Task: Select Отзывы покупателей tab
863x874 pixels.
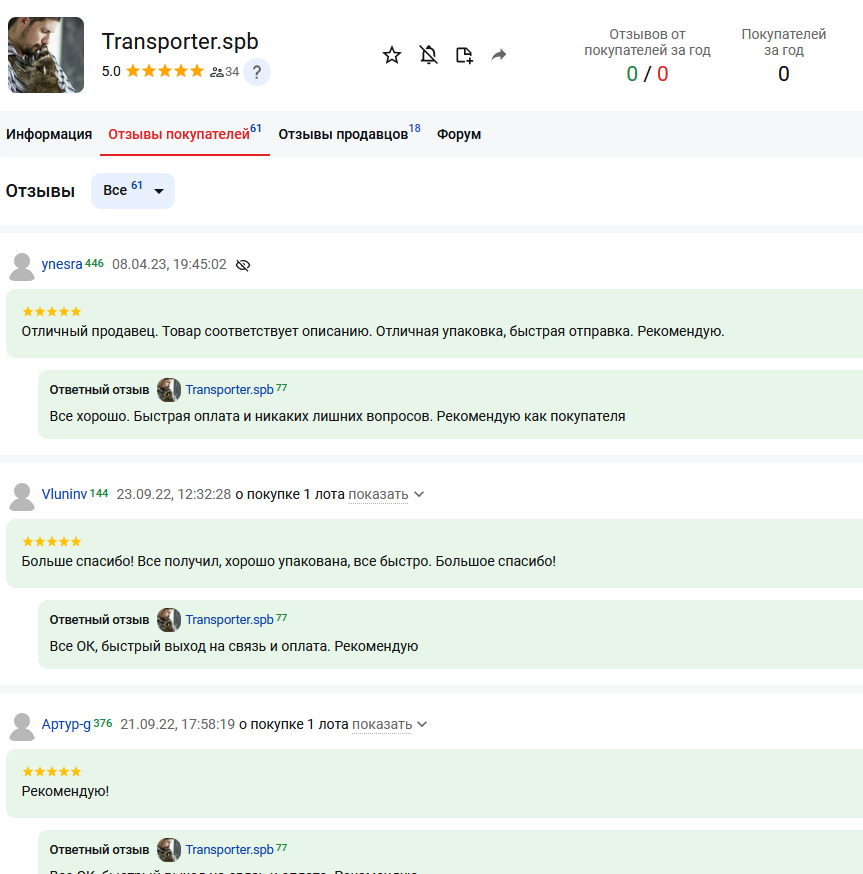Action: point(179,134)
